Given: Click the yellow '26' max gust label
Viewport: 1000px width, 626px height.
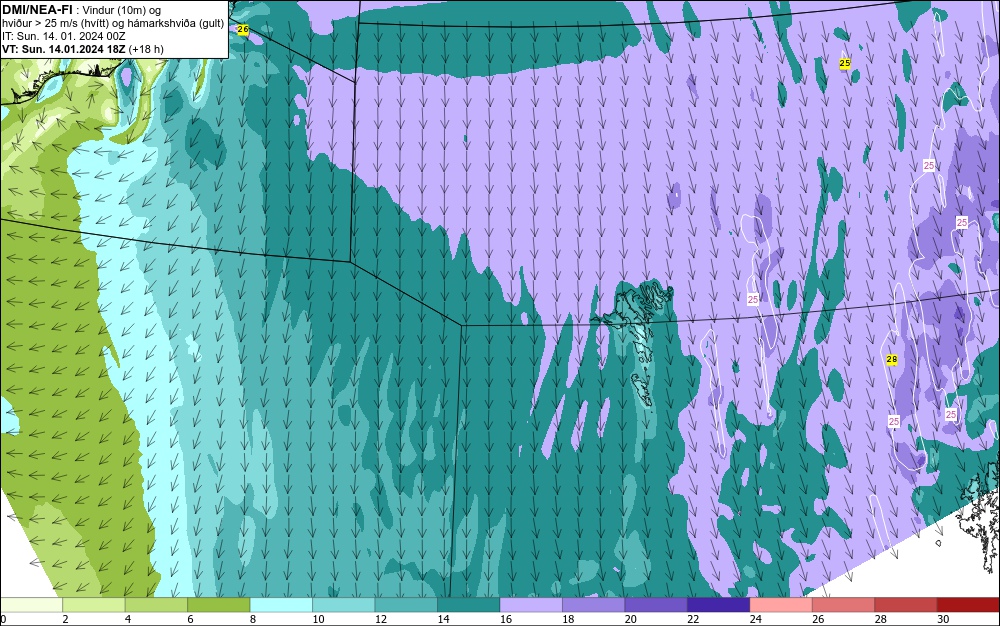Looking at the screenshot, I should point(242,29).
